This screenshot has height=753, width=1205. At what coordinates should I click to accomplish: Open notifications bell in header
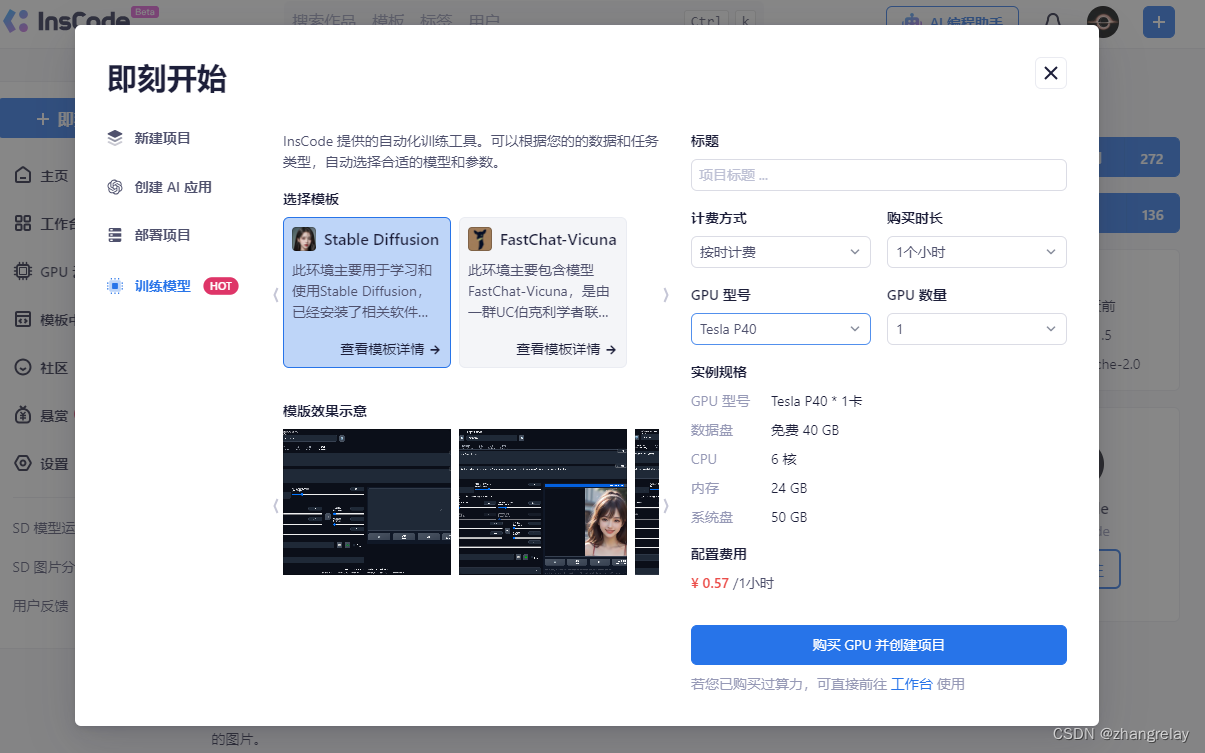coord(1053,21)
